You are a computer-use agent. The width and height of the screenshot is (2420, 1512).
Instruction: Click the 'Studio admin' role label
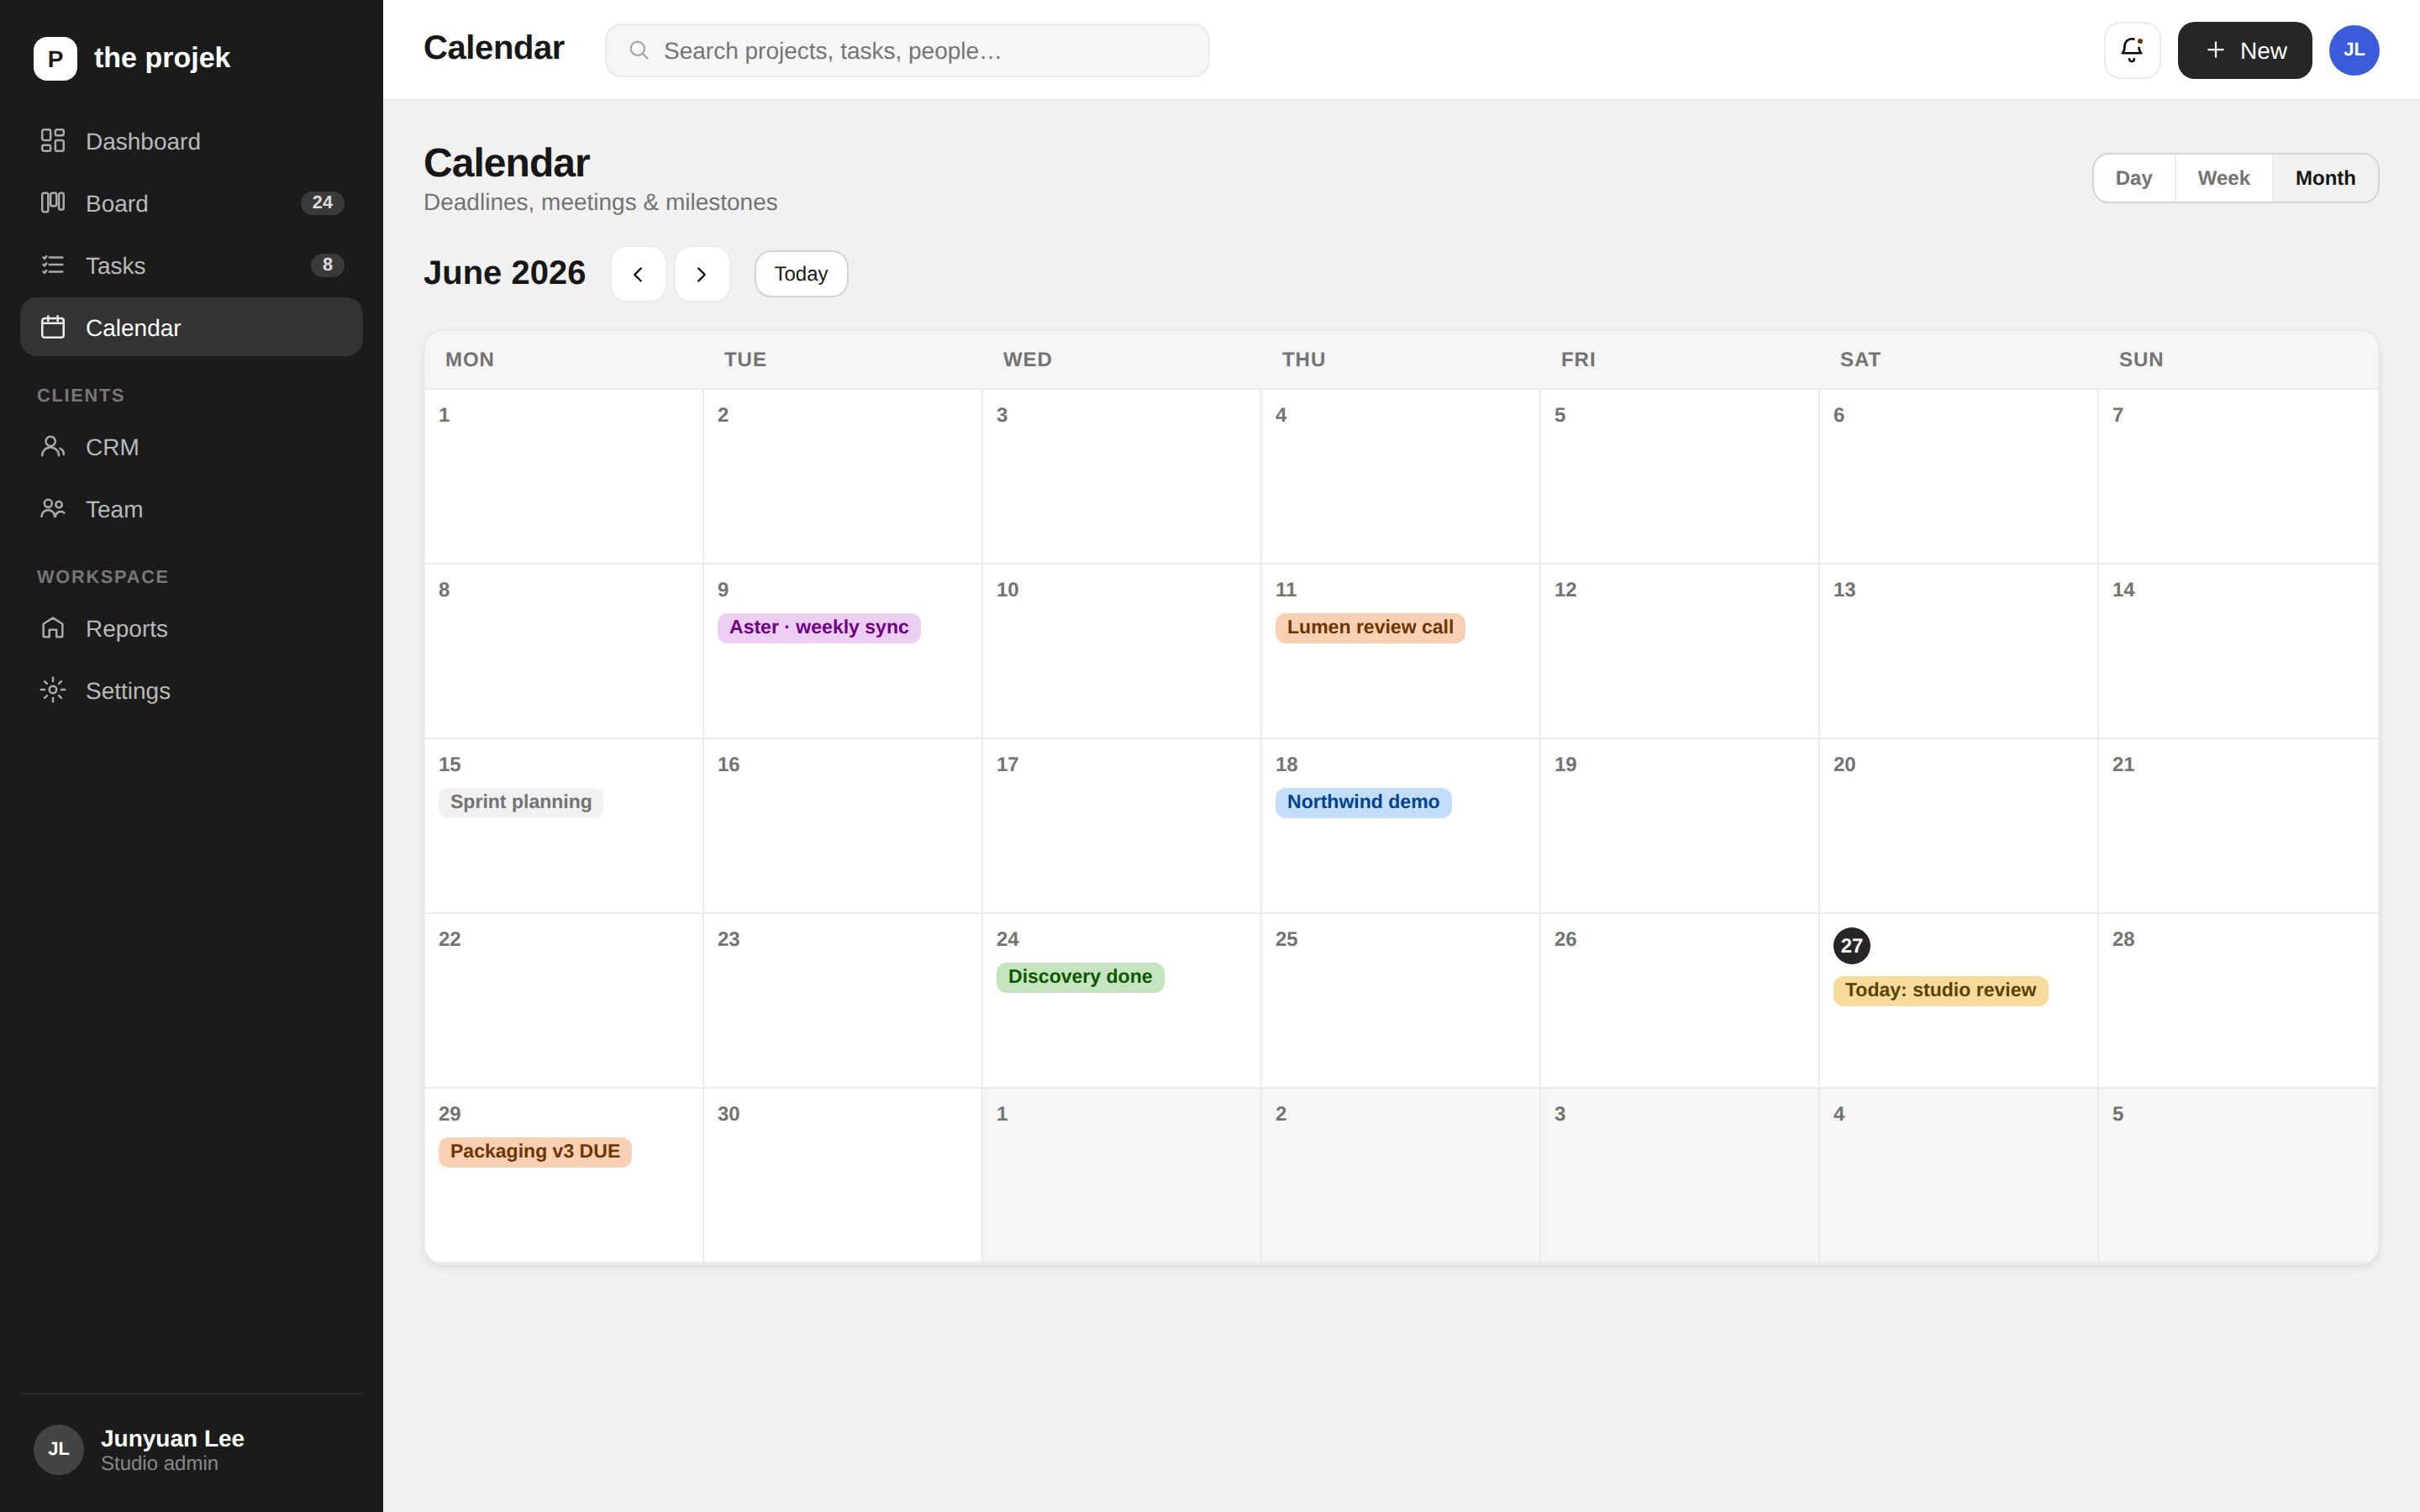coord(159,1464)
